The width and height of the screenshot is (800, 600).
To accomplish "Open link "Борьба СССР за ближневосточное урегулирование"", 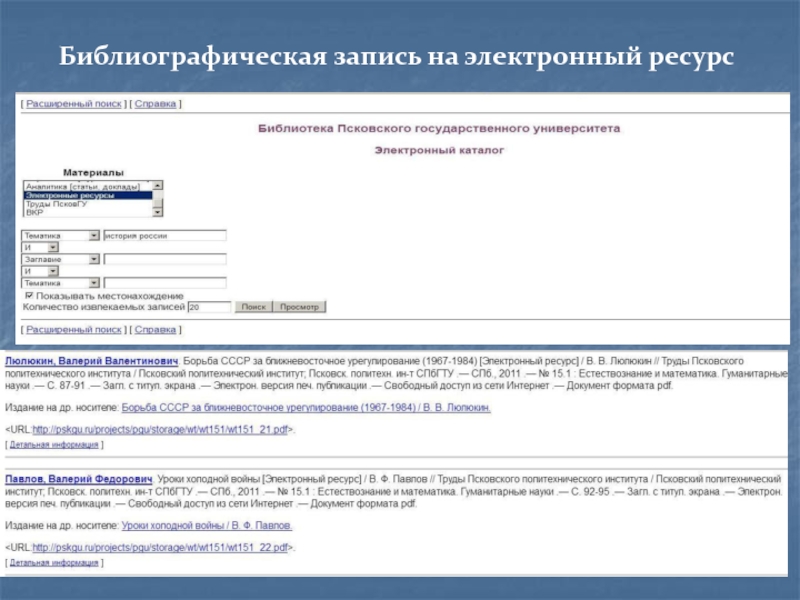I will pos(306,408).
